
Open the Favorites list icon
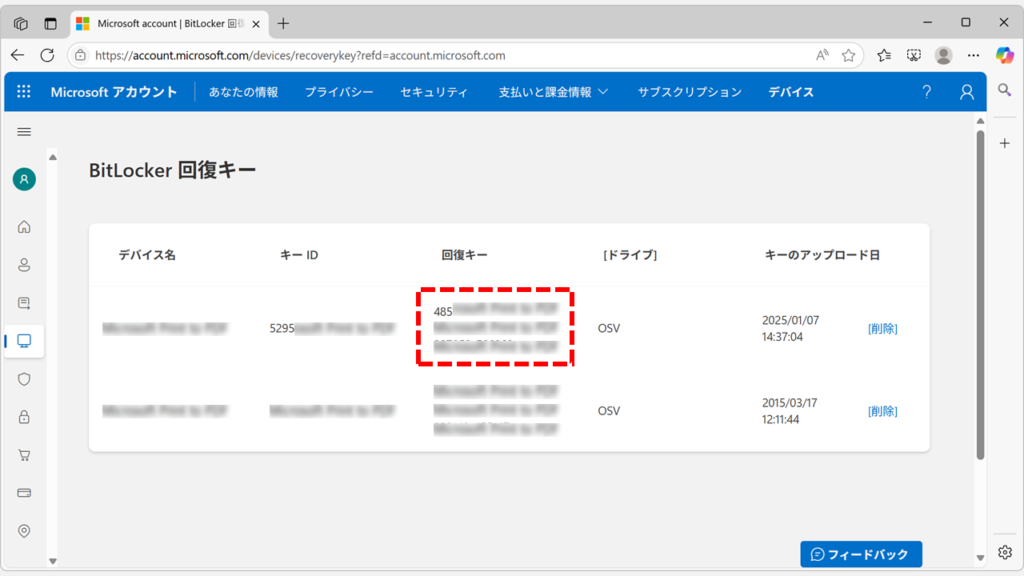884,56
